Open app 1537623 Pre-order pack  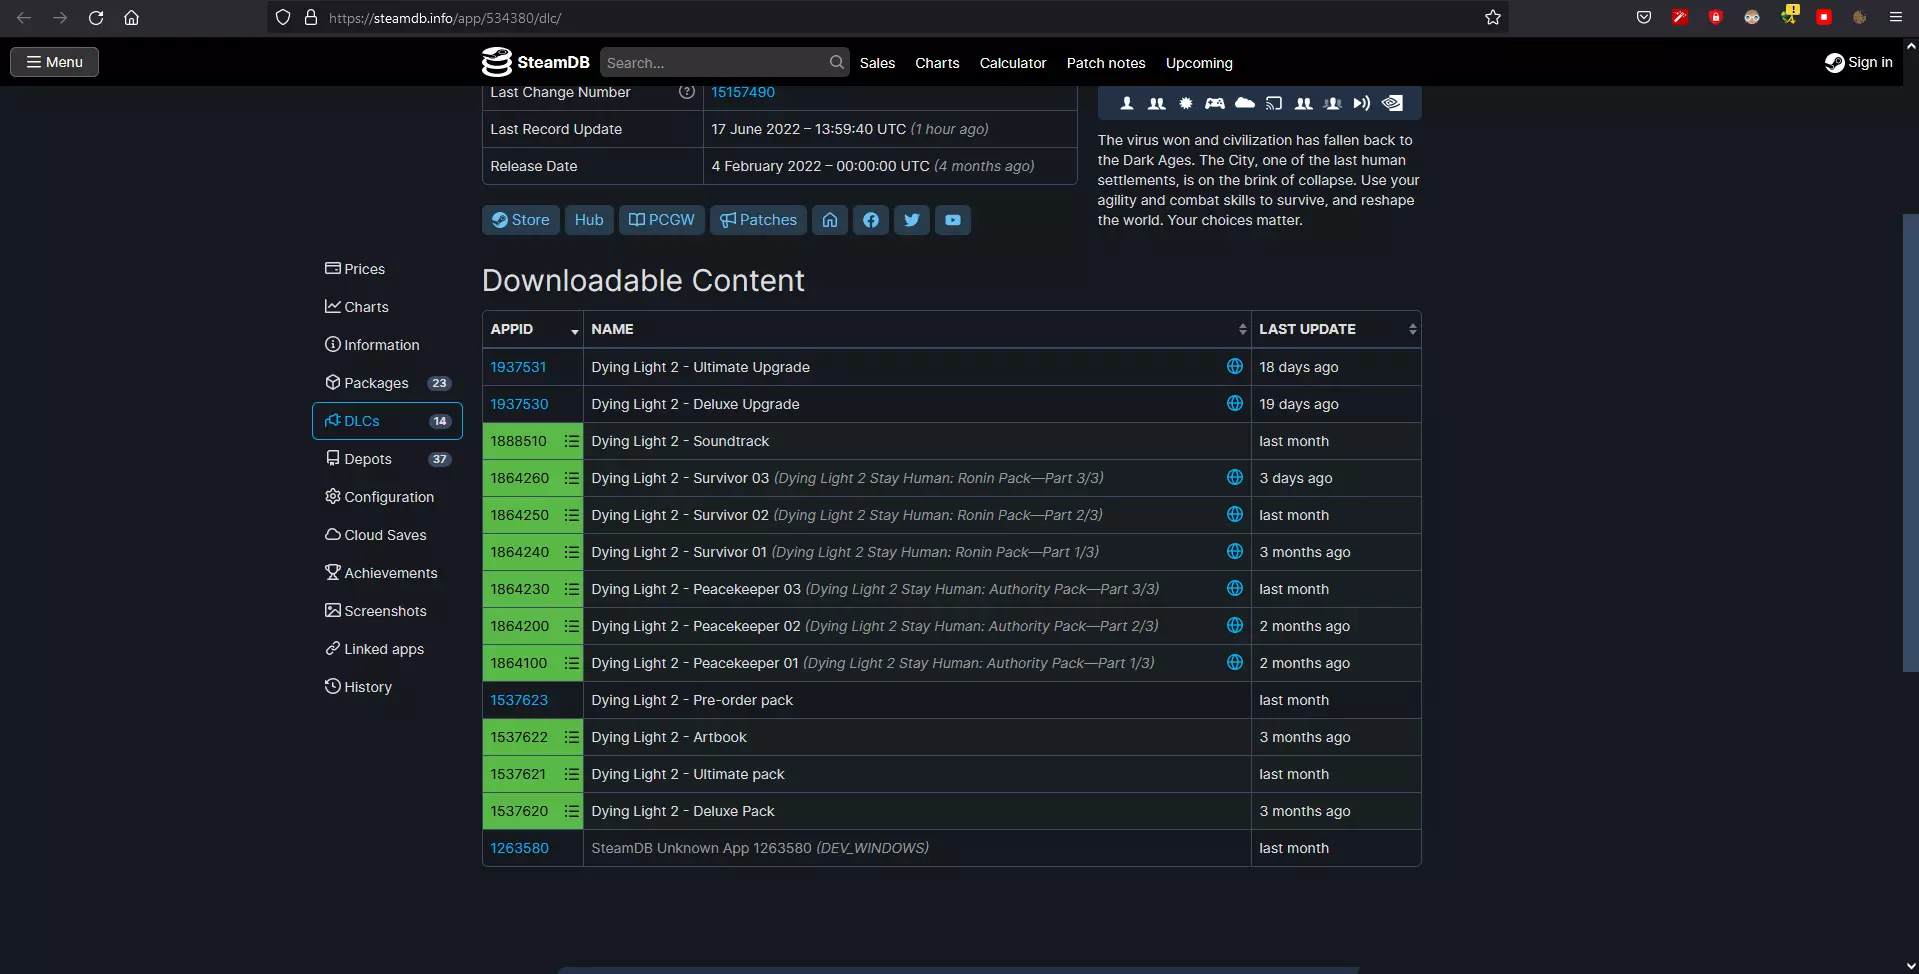(x=519, y=700)
